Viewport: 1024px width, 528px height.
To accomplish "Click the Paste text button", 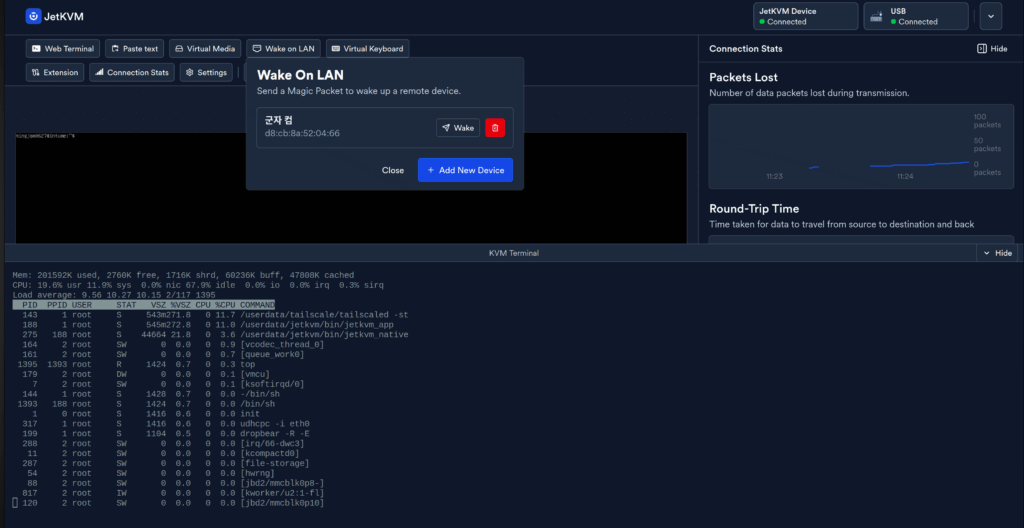I will coord(135,48).
